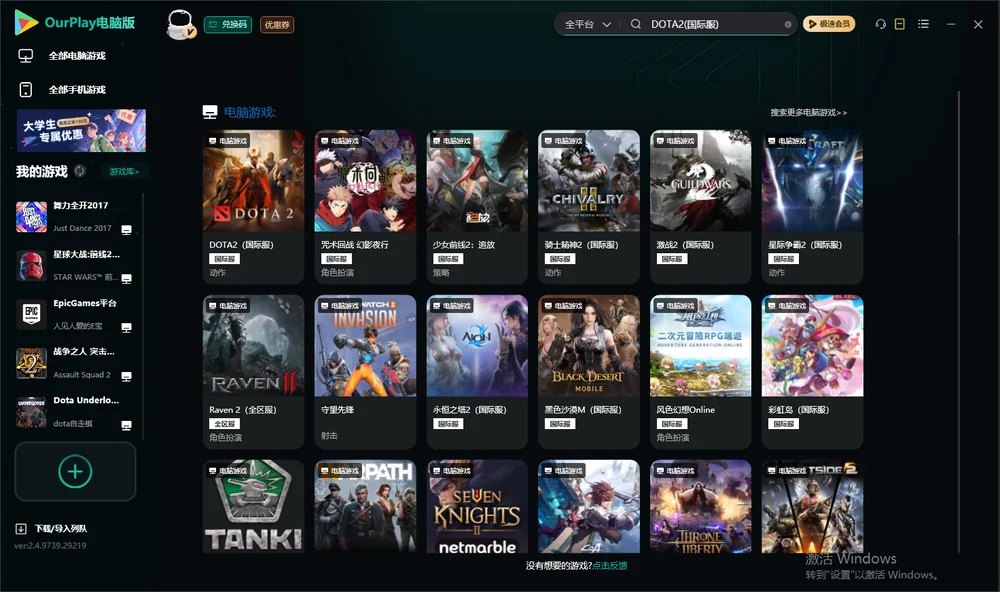The height and width of the screenshot is (592, 1000).
Task: Click PC monitor icon on Dota Underlords row
Action: pyautogui.click(x=126, y=426)
